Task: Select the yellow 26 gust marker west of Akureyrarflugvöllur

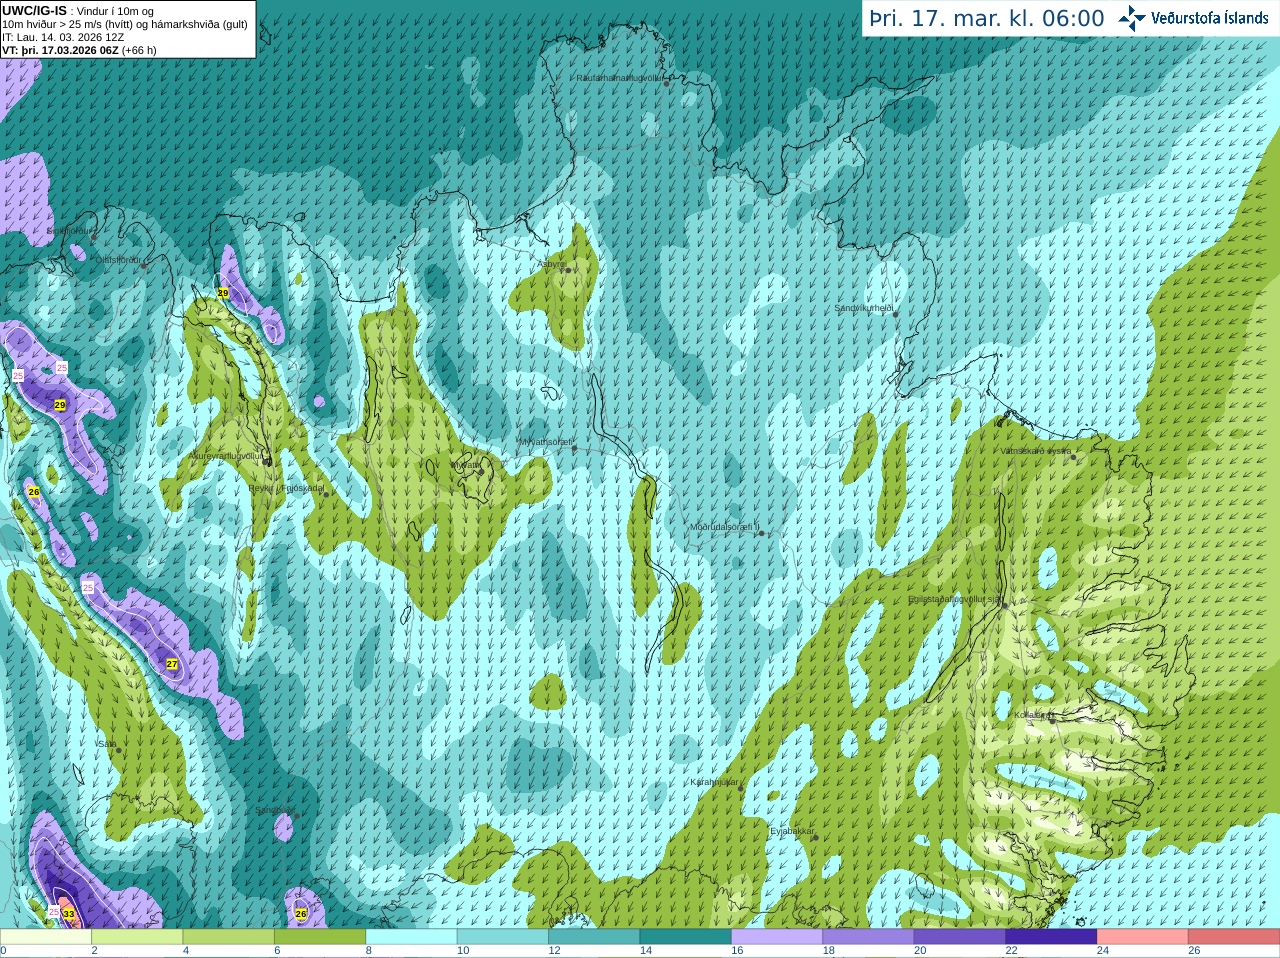Action: point(34,492)
